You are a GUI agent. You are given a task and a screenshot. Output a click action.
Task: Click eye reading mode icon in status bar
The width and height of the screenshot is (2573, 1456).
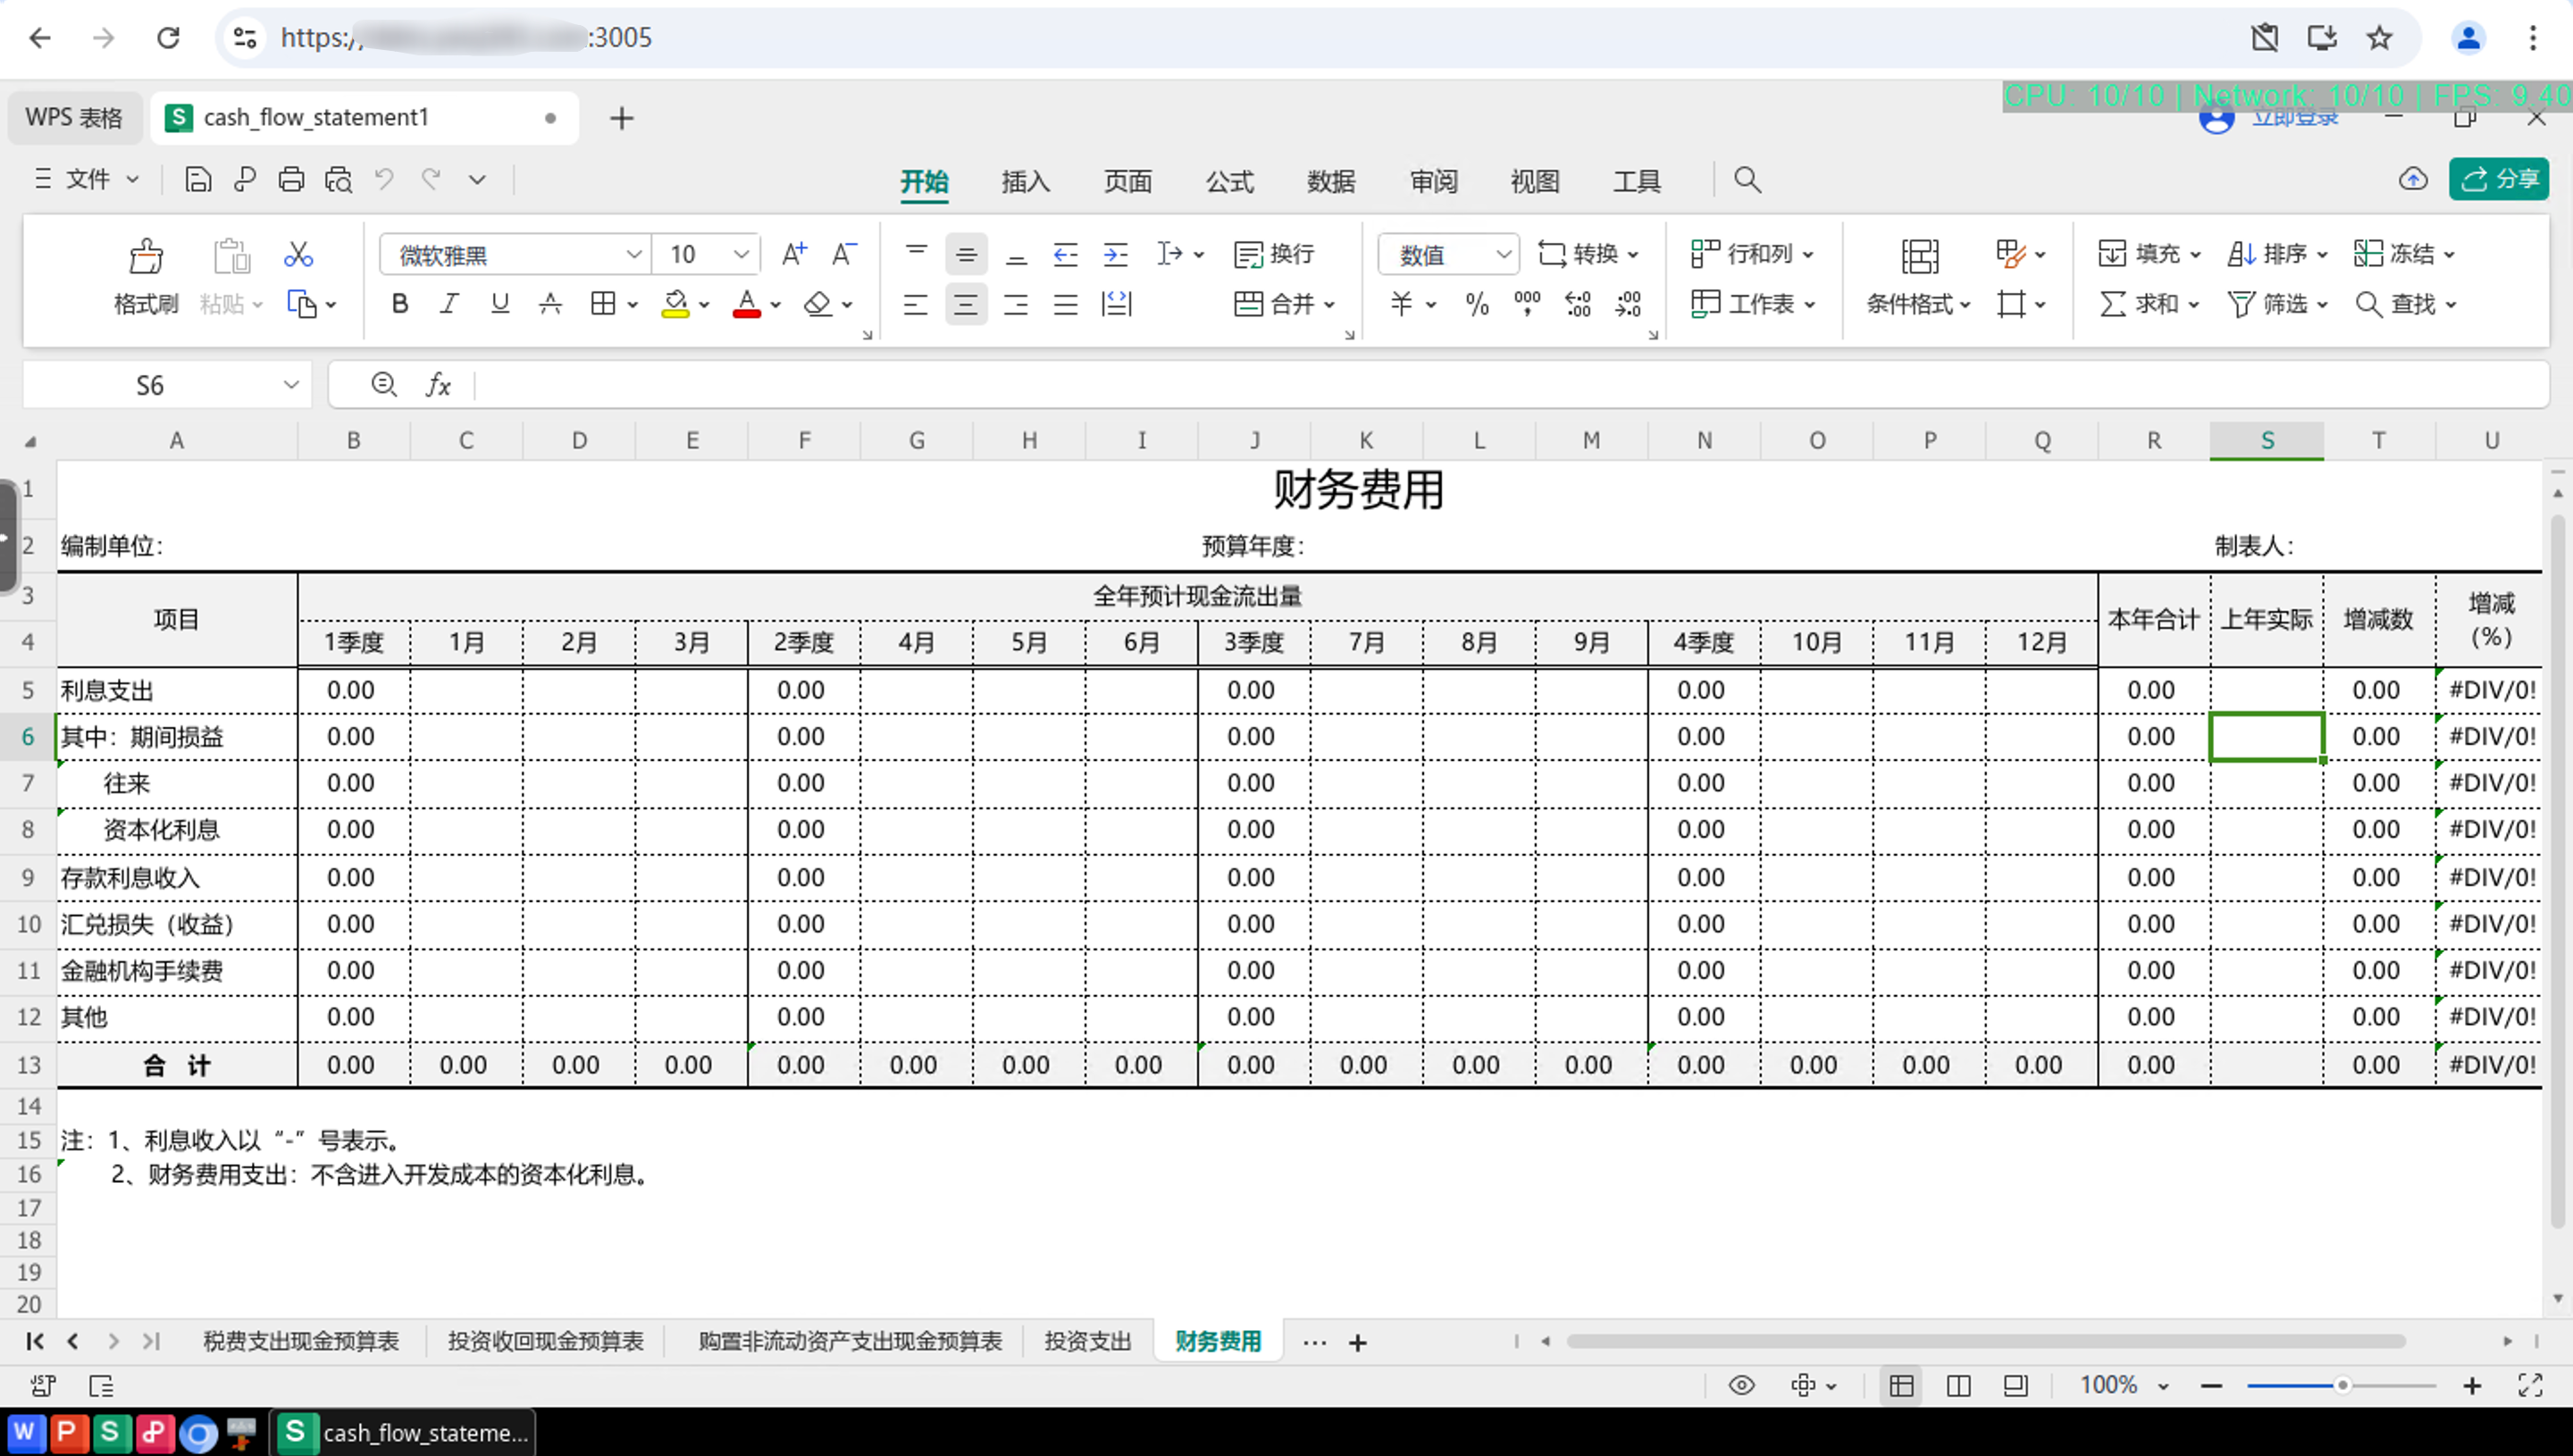(x=1741, y=1385)
